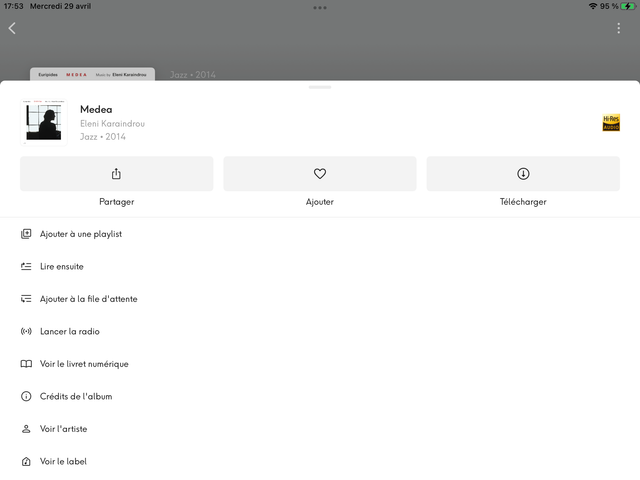
Task: Tap the 'Jazz • 2014' text in the sheet header
Action: coord(103,137)
